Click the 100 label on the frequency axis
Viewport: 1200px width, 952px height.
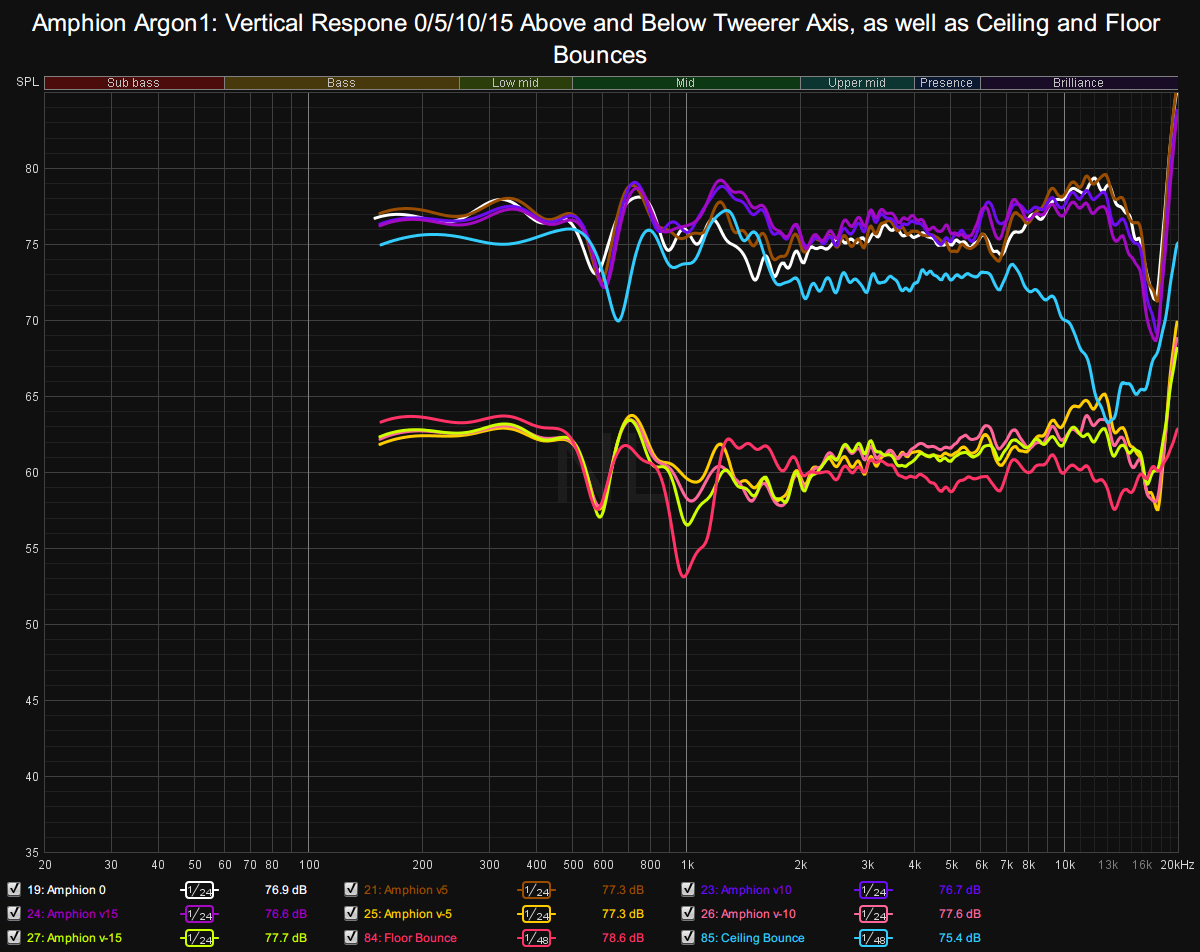tap(309, 864)
